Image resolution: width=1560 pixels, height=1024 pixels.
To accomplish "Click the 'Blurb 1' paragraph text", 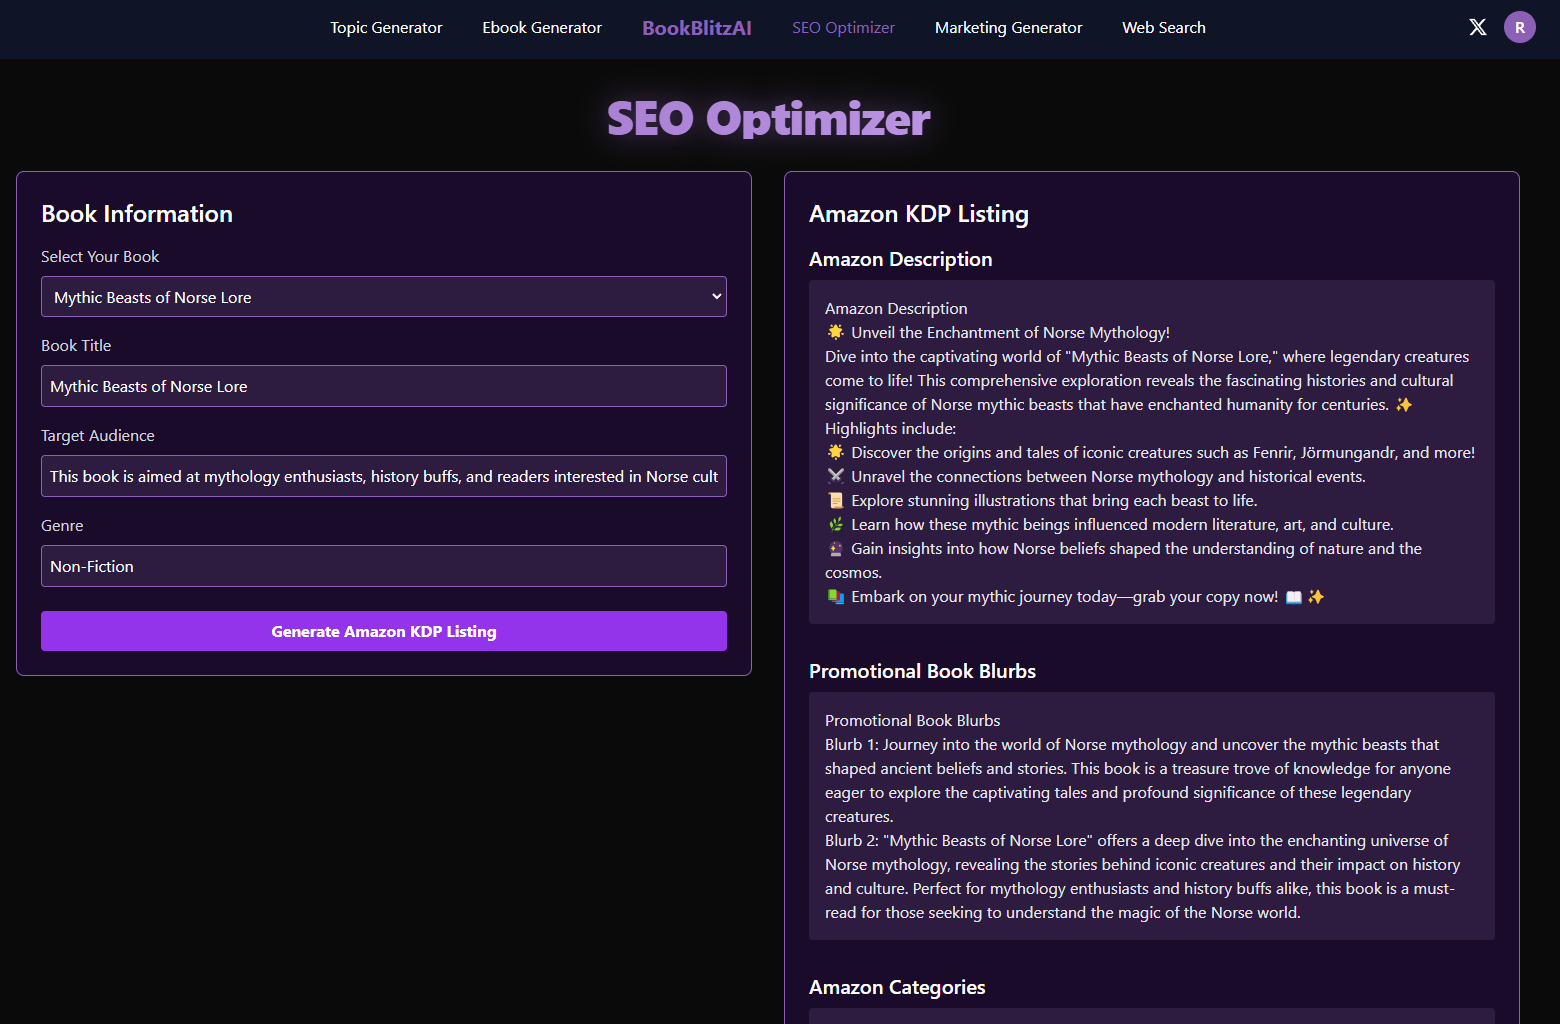I will (x=1138, y=781).
